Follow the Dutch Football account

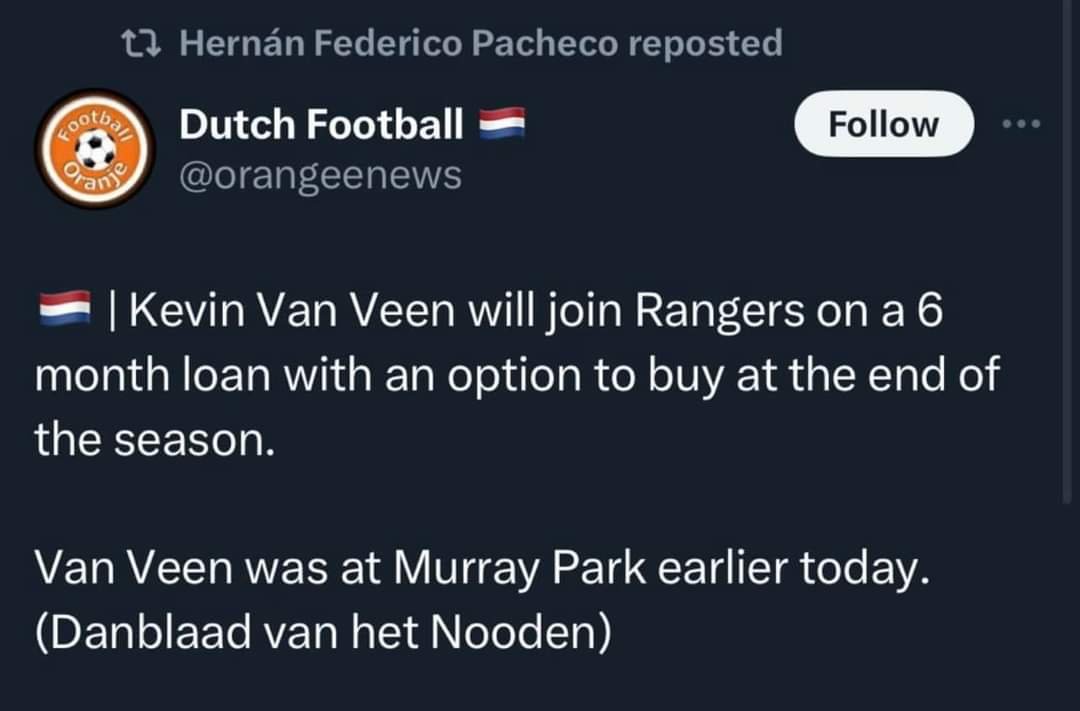[x=883, y=124]
